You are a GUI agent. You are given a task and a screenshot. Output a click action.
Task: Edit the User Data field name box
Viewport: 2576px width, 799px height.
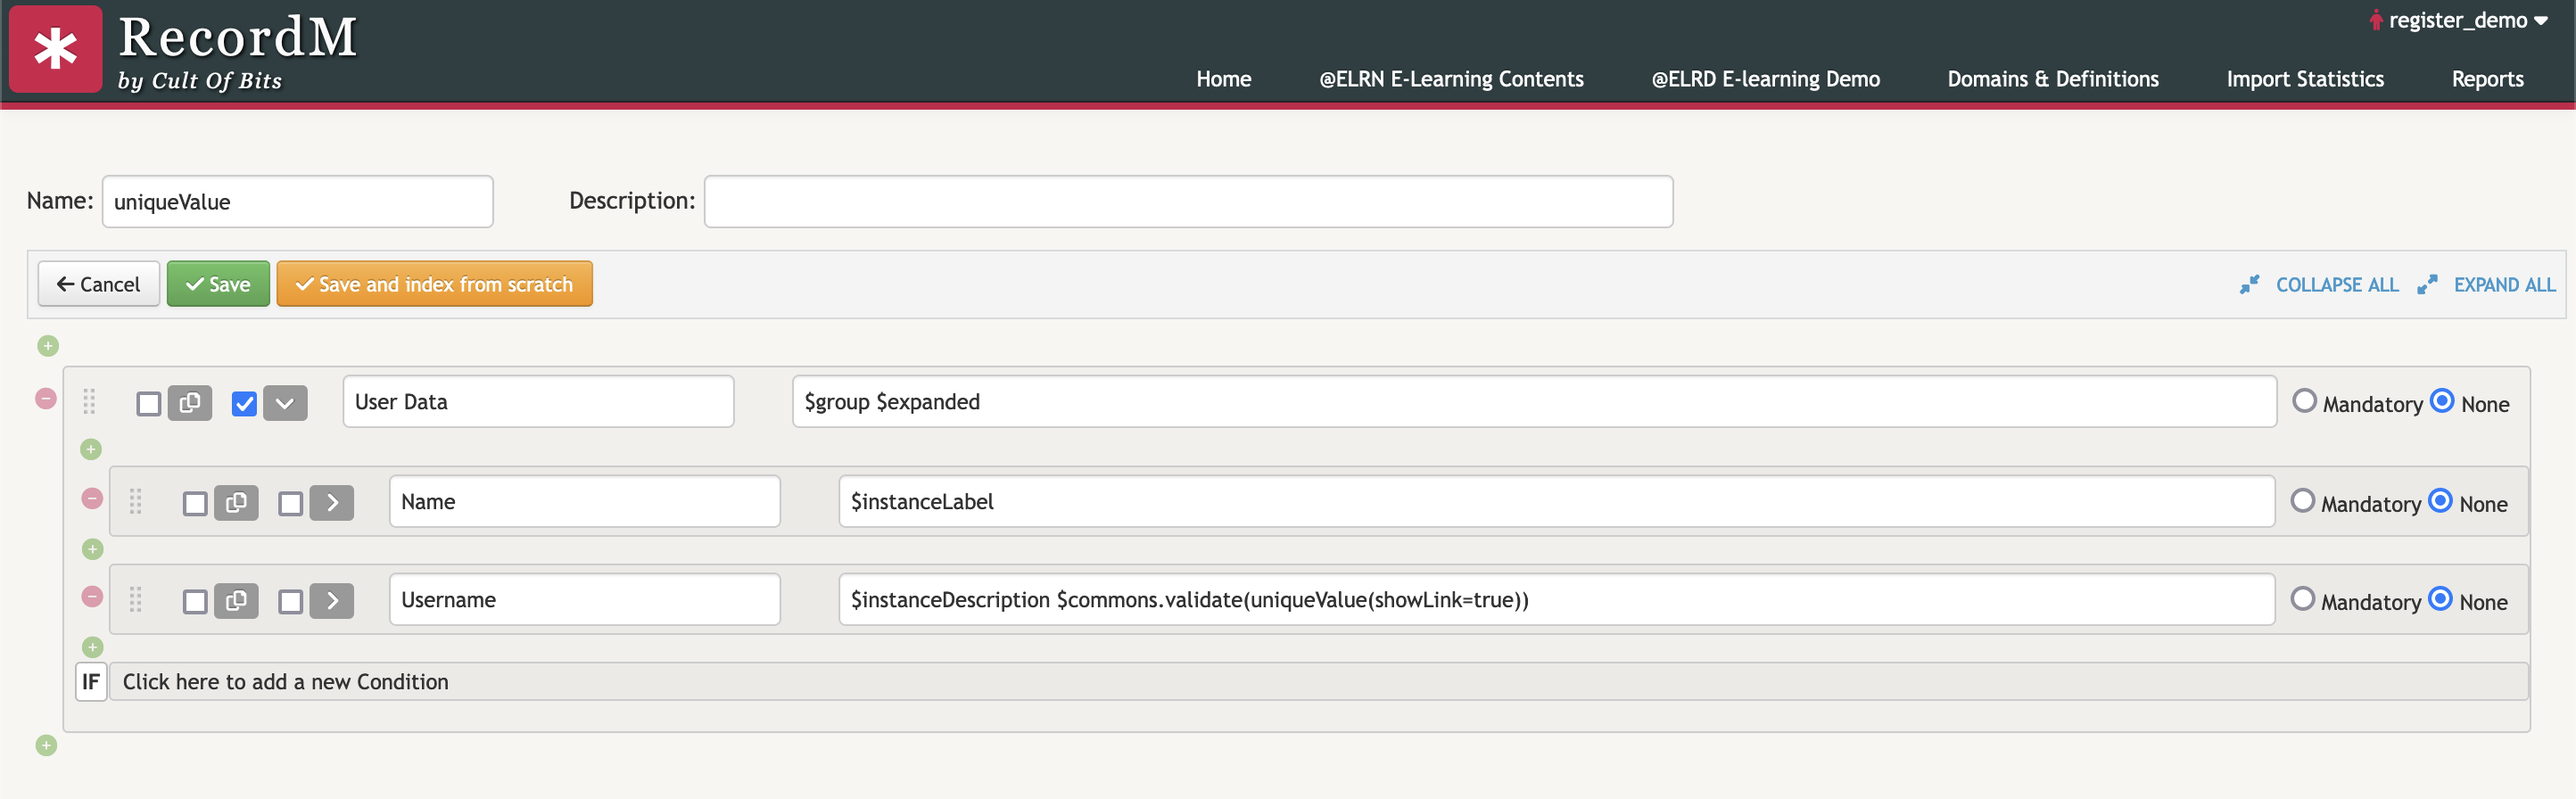[x=538, y=402]
